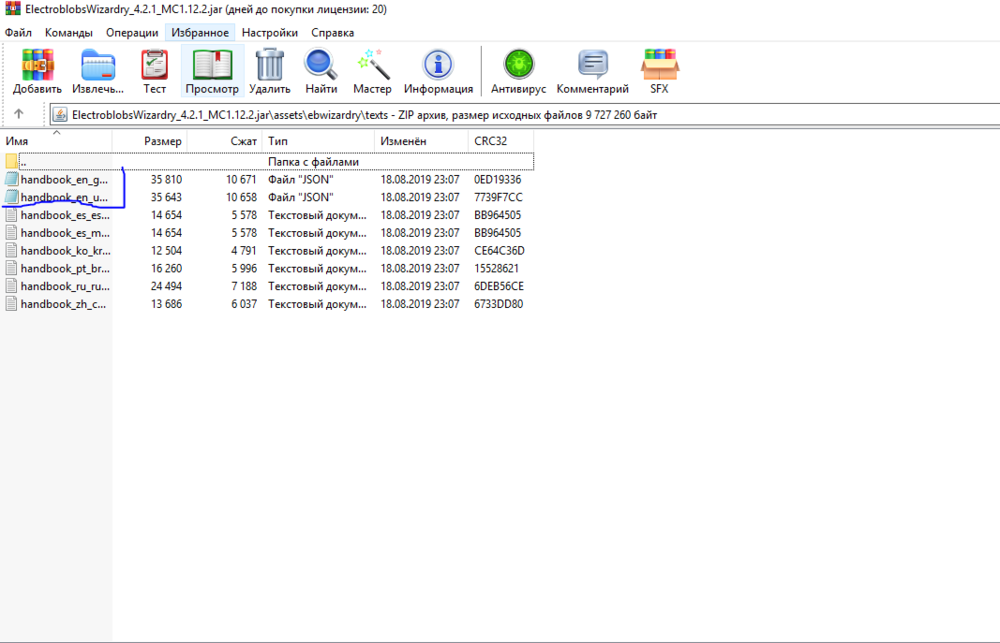The height and width of the screenshot is (643, 1000).
Task: Click modified date of handbook_zh_c row
Action: (x=420, y=304)
